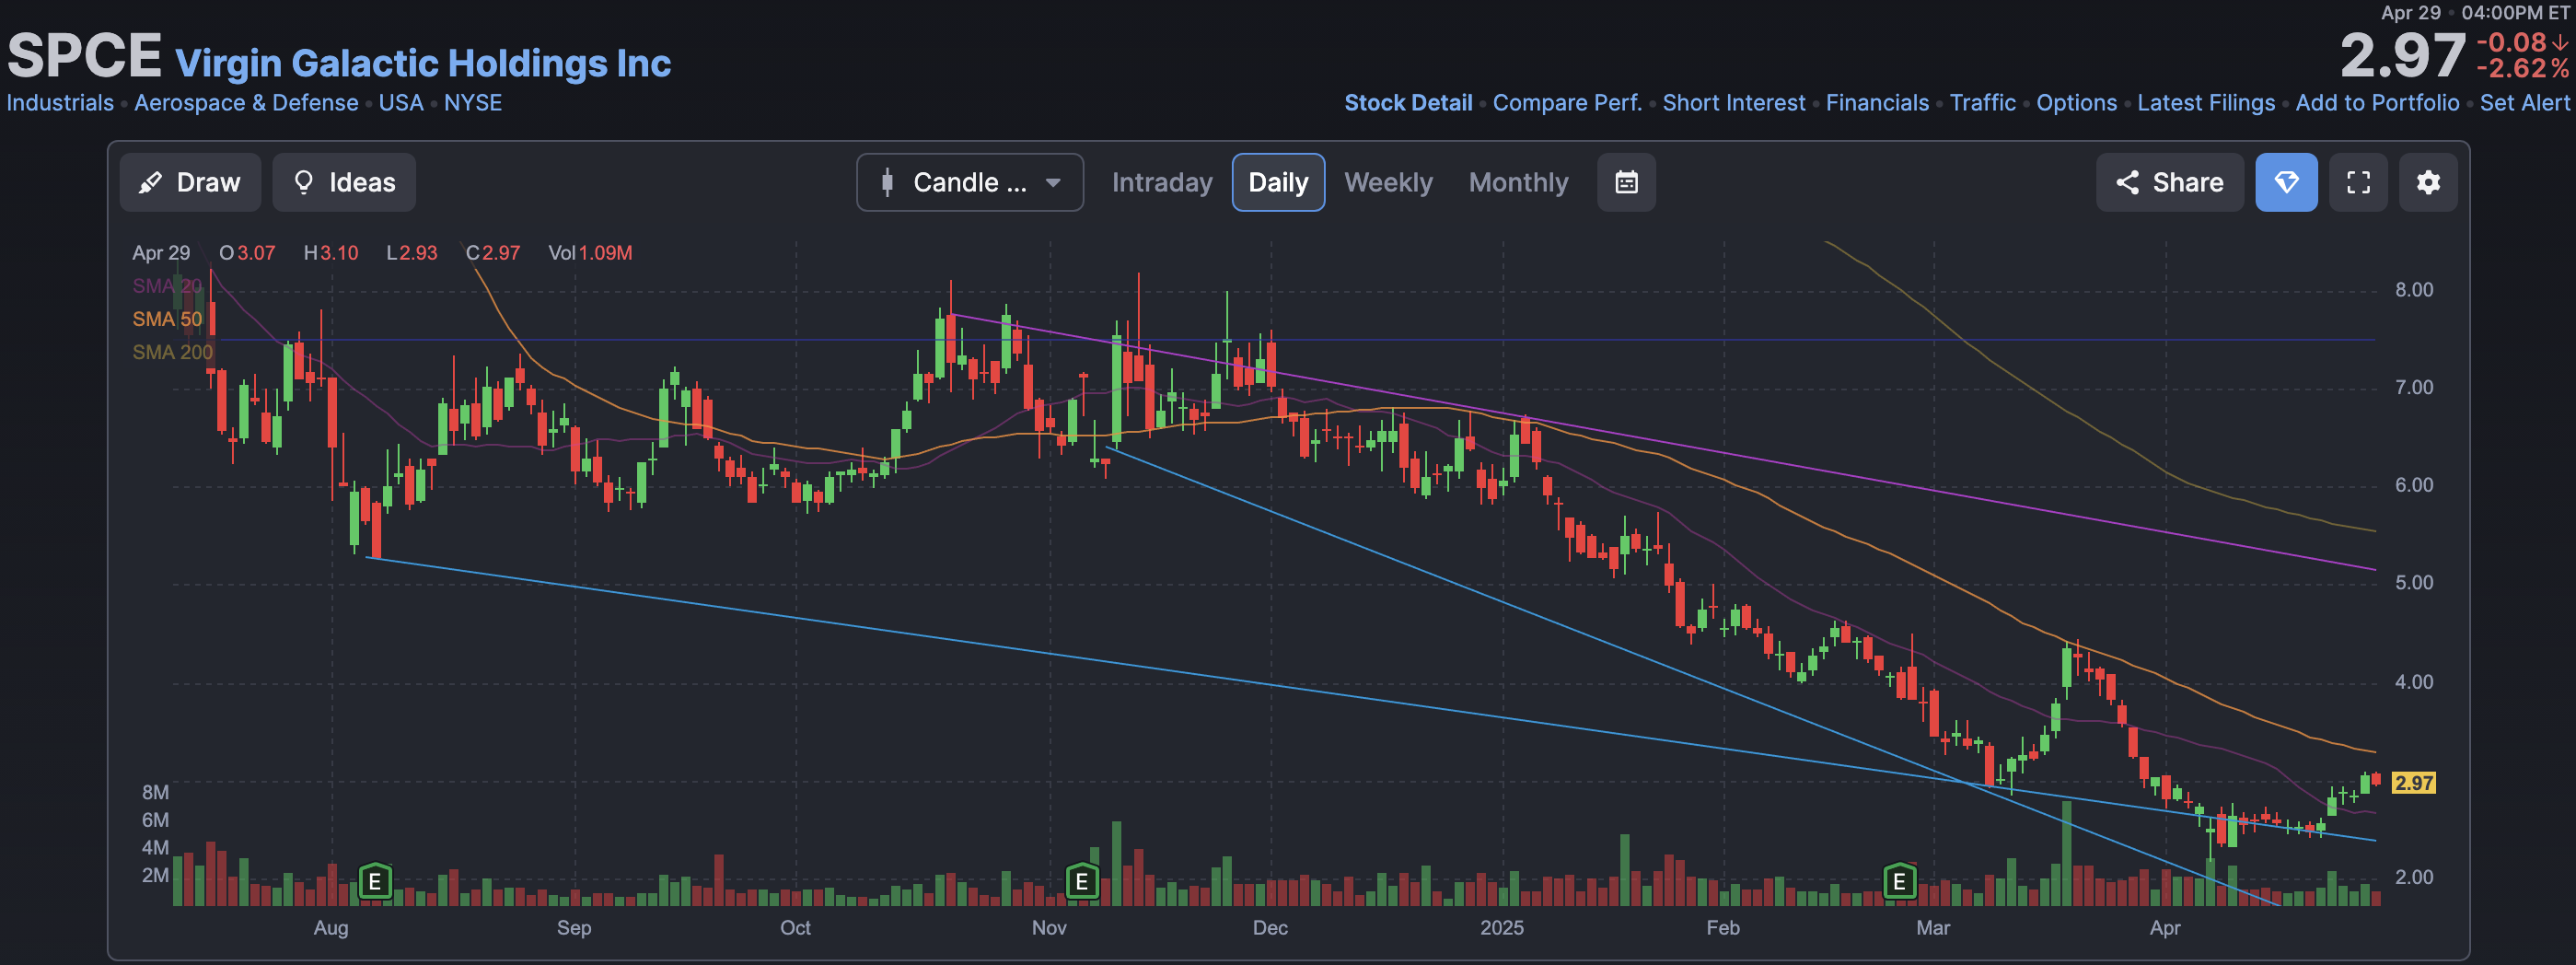Open the Stock Detail page
2576x965 pixels.
(1408, 103)
